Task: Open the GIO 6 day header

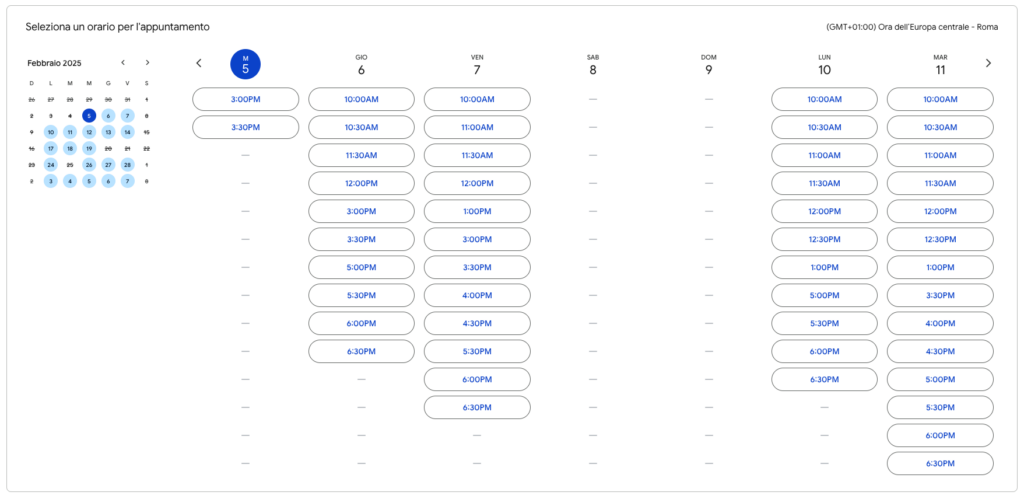Action: click(361, 65)
